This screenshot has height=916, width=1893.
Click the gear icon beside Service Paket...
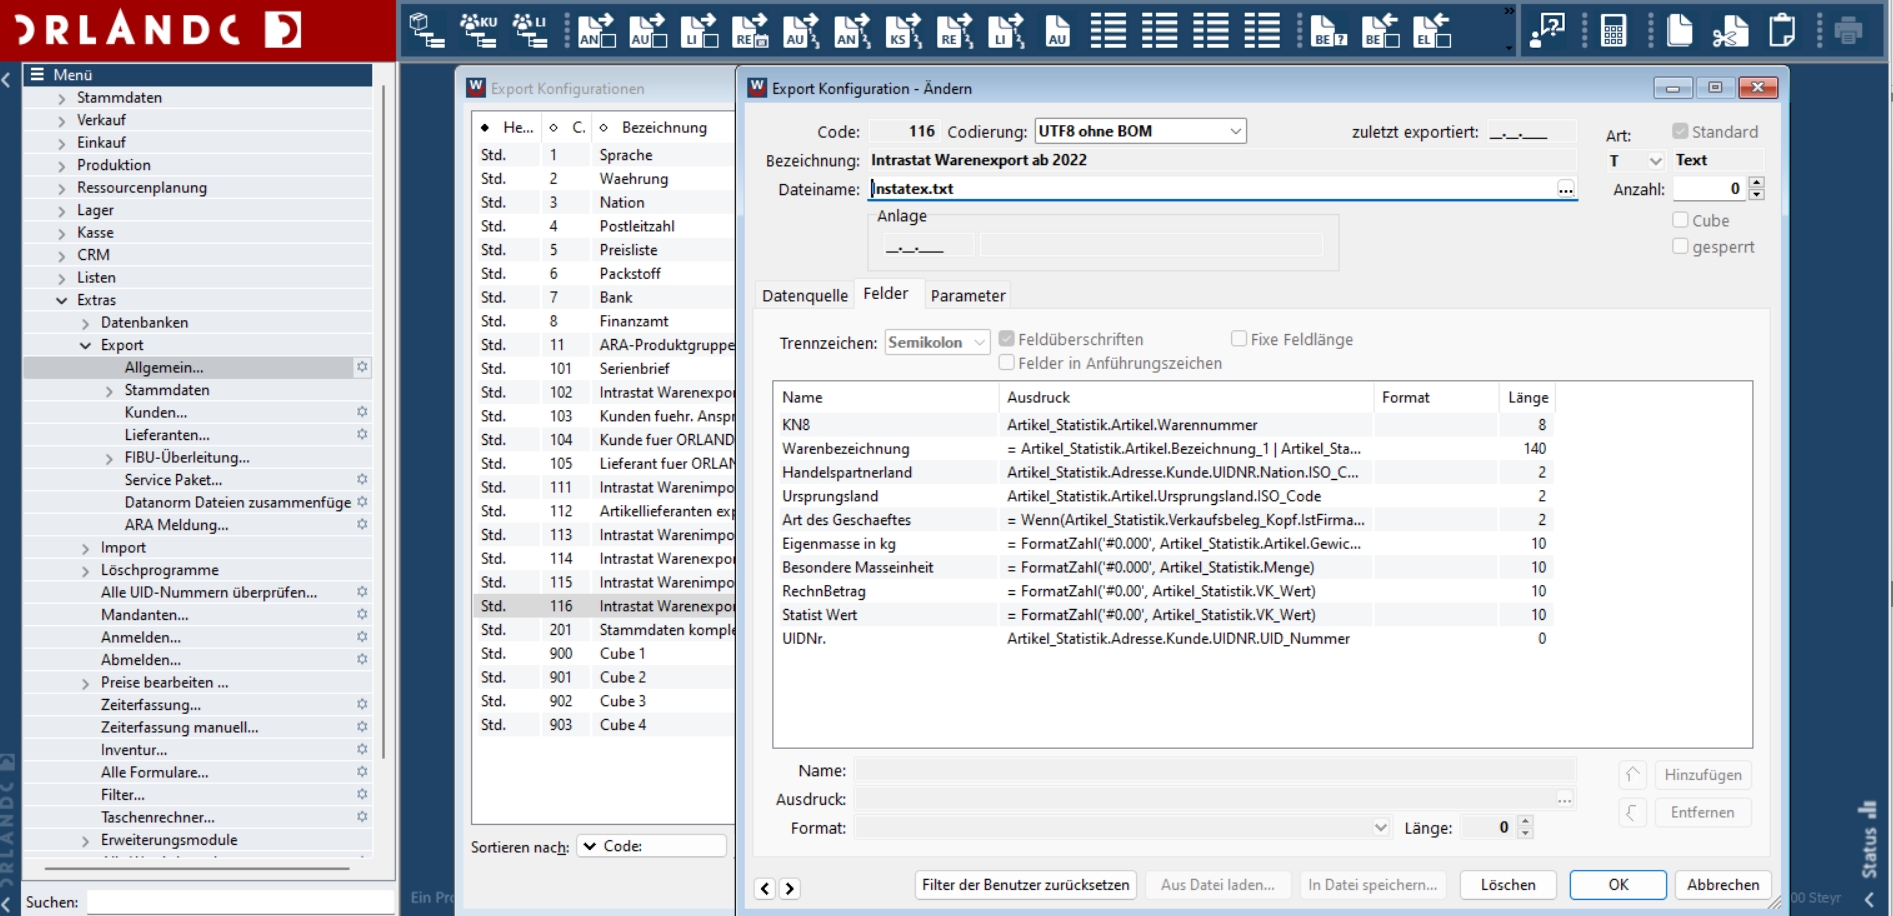pos(362,480)
